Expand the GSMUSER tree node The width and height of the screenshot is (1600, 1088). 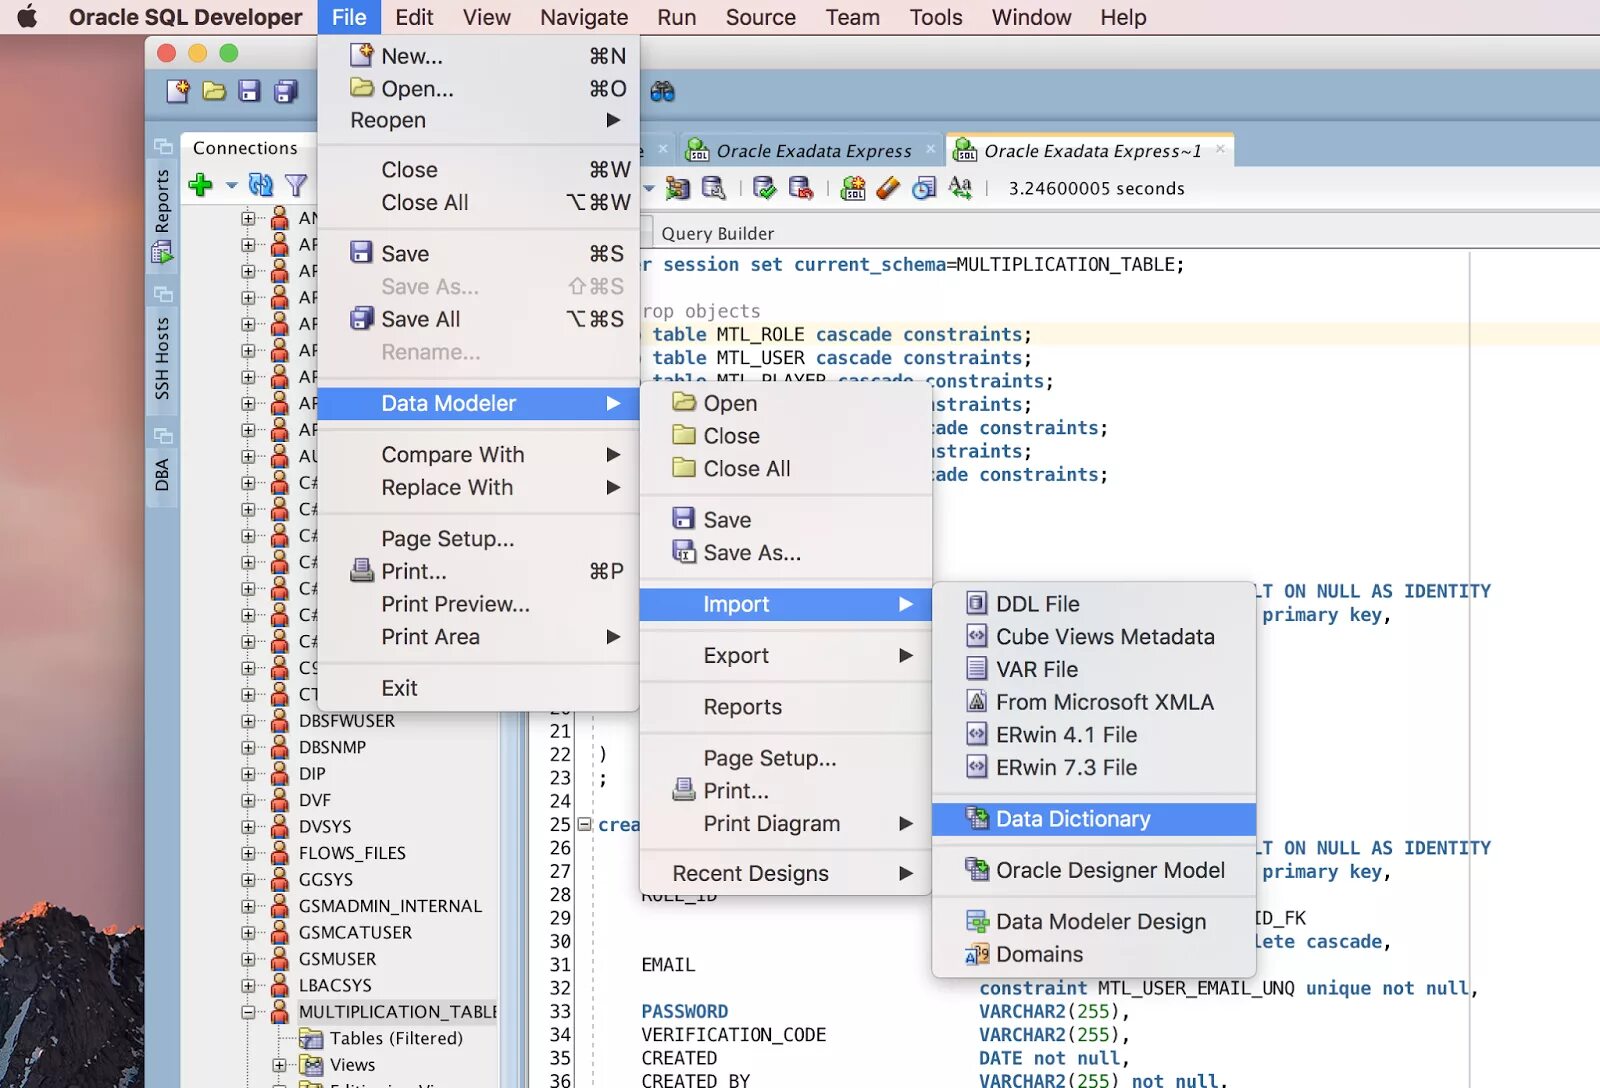248,959
